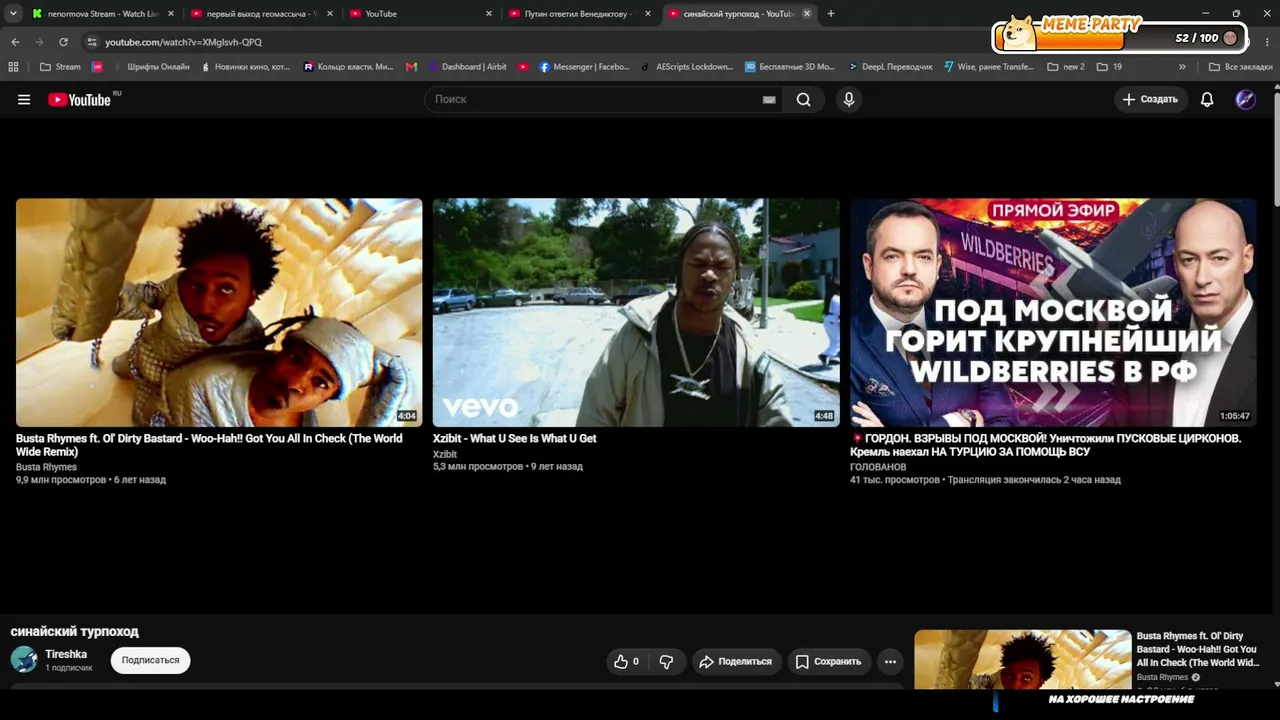Open the Tireshka channel avatar
Viewport: 1280px width, 720px height.
(x=24, y=659)
